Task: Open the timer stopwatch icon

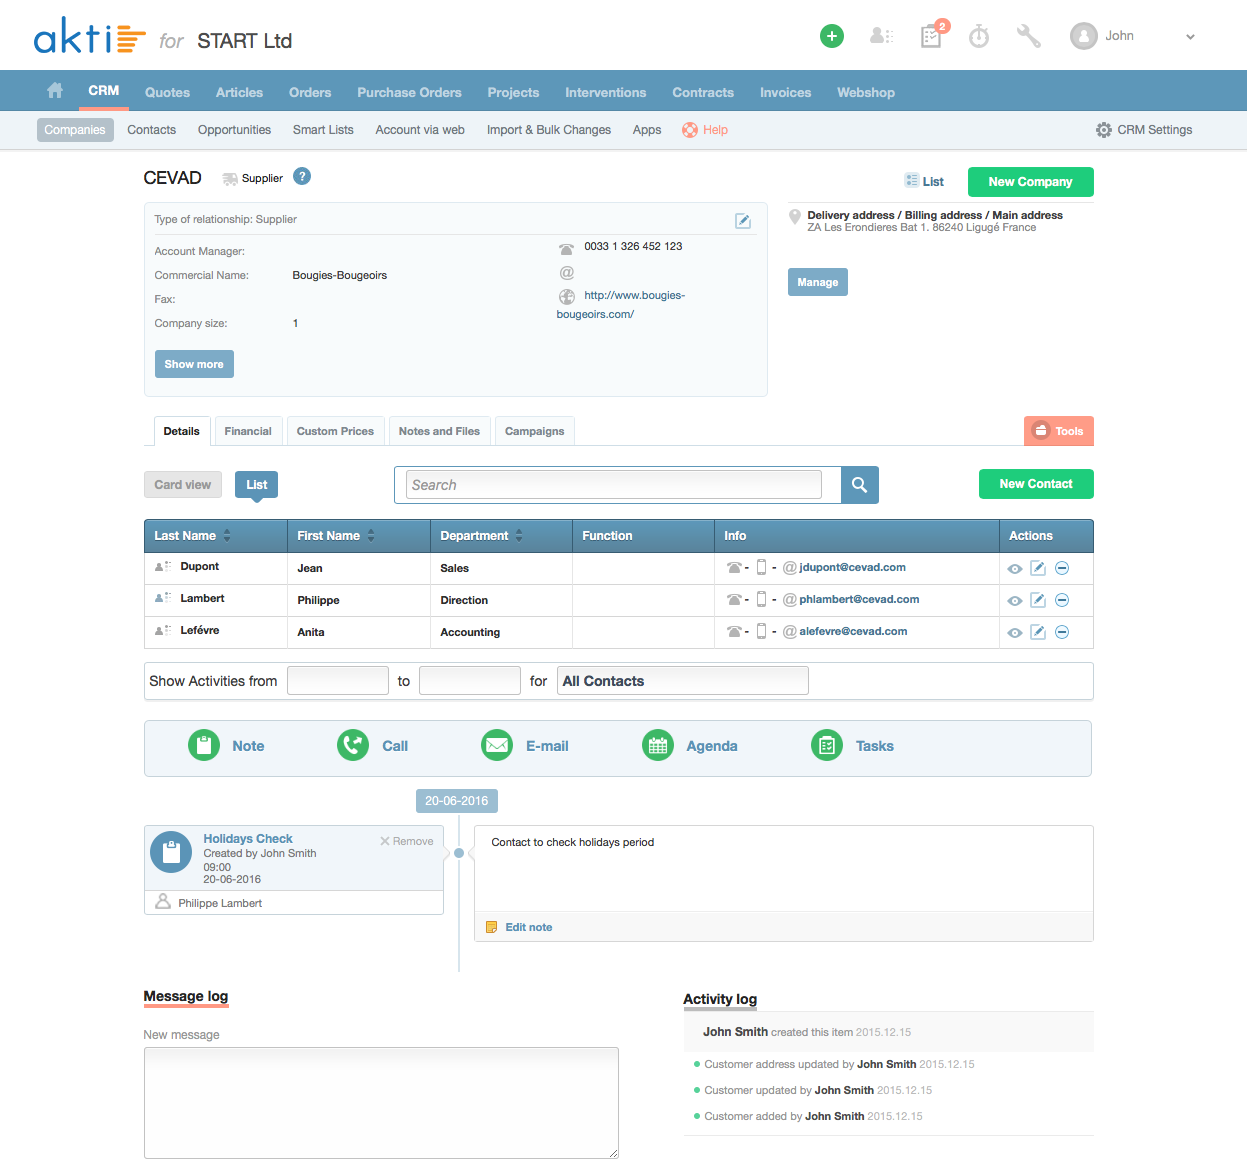Action: (x=978, y=35)
